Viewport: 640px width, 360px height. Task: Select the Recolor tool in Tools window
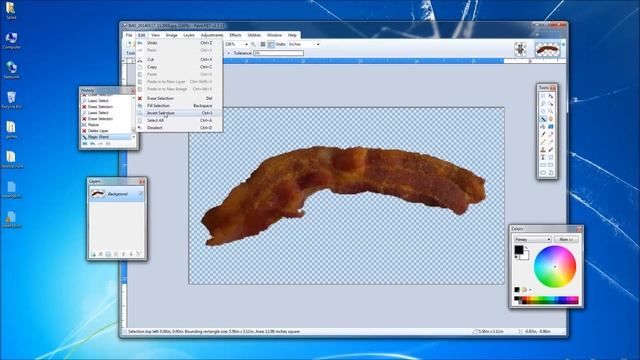pyautogui.click(x=551, y=149)
